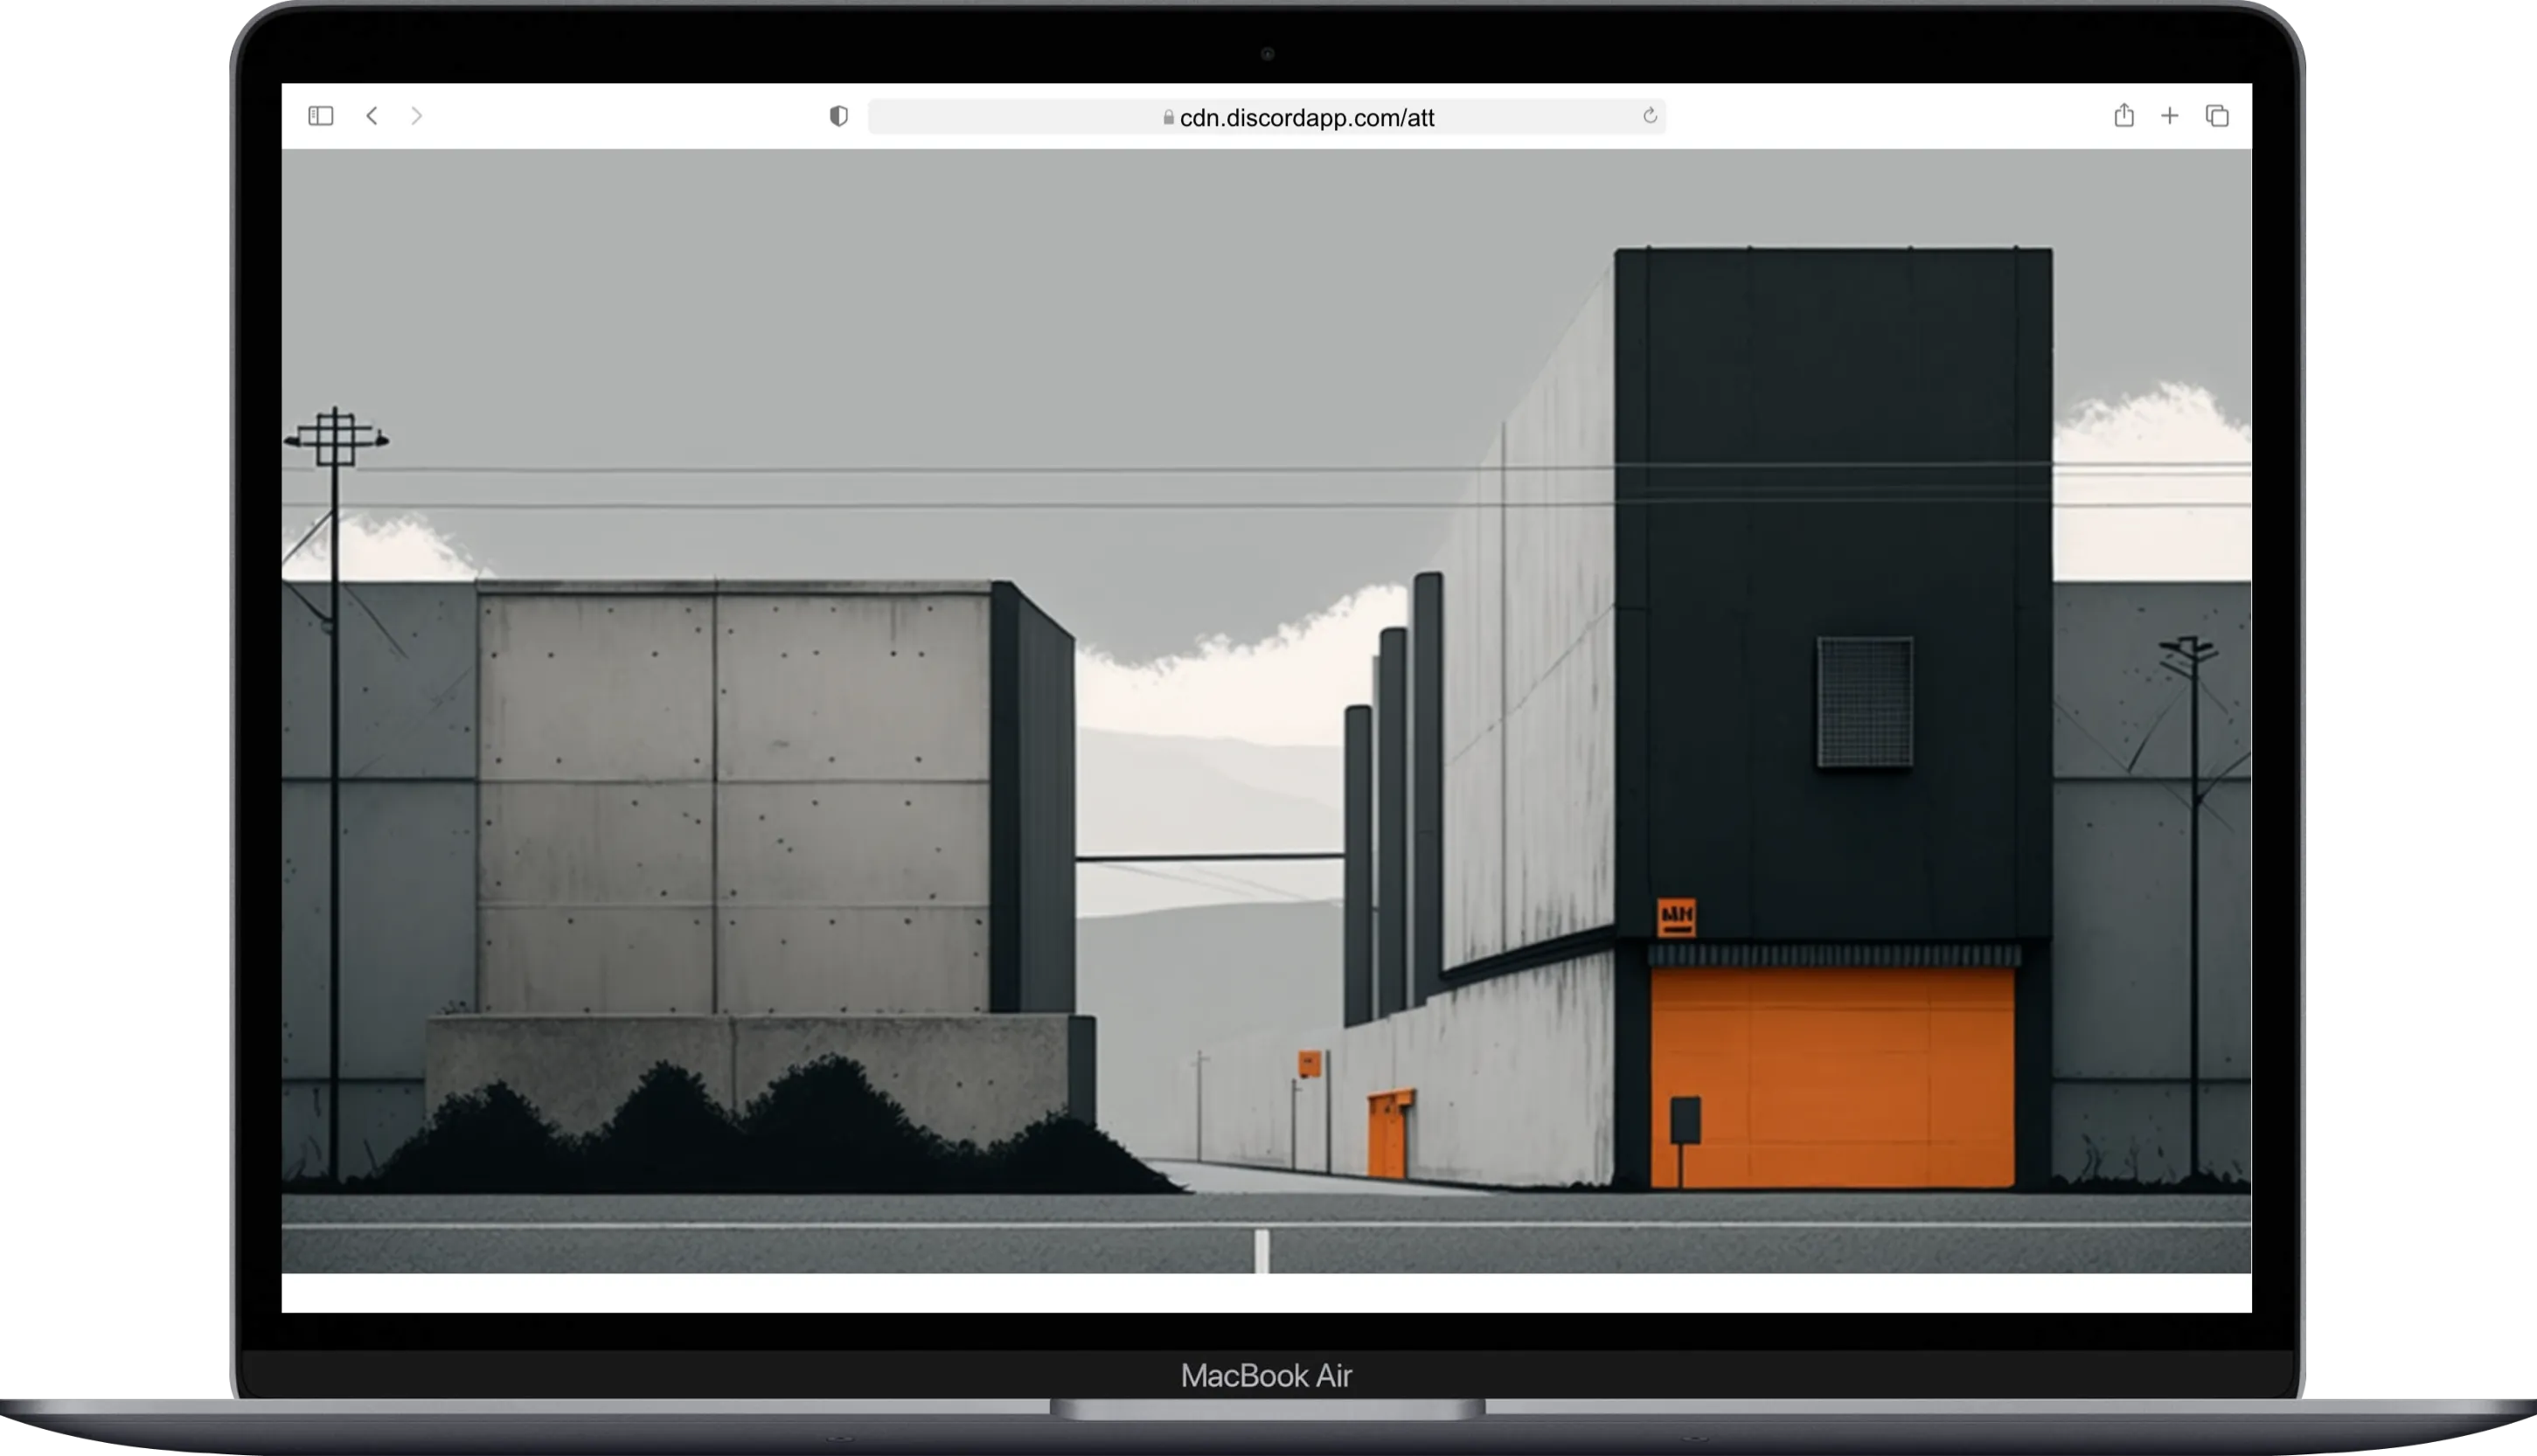Open a new tab with the plus button
2537x1456 pixels.
point(2169,116)
